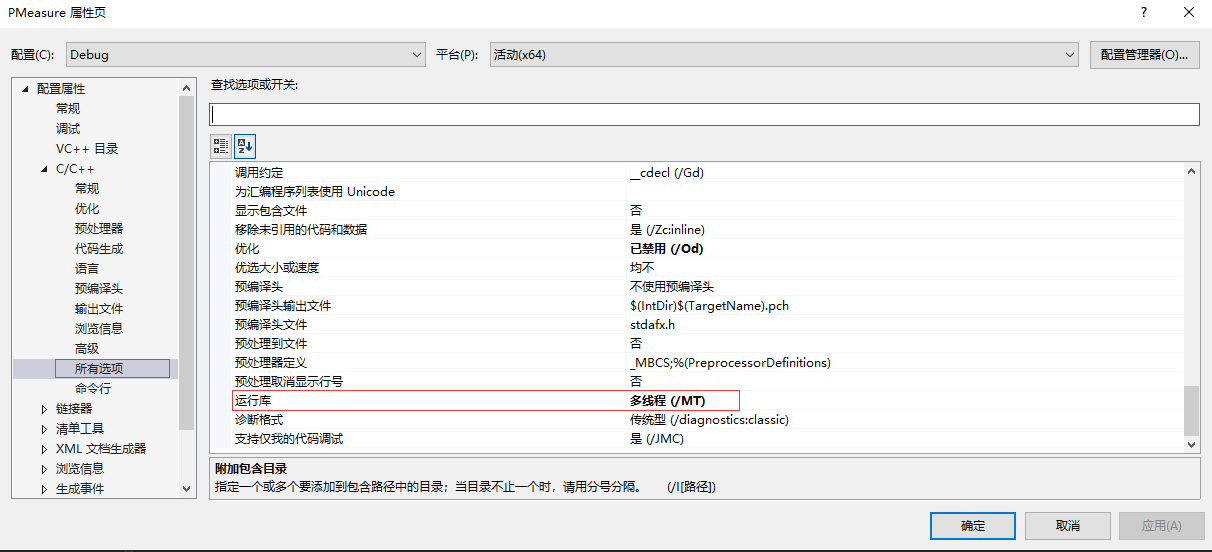Collapse the 配置属性 tree node
The image size is (1212, 552).
tap(25, 89)
